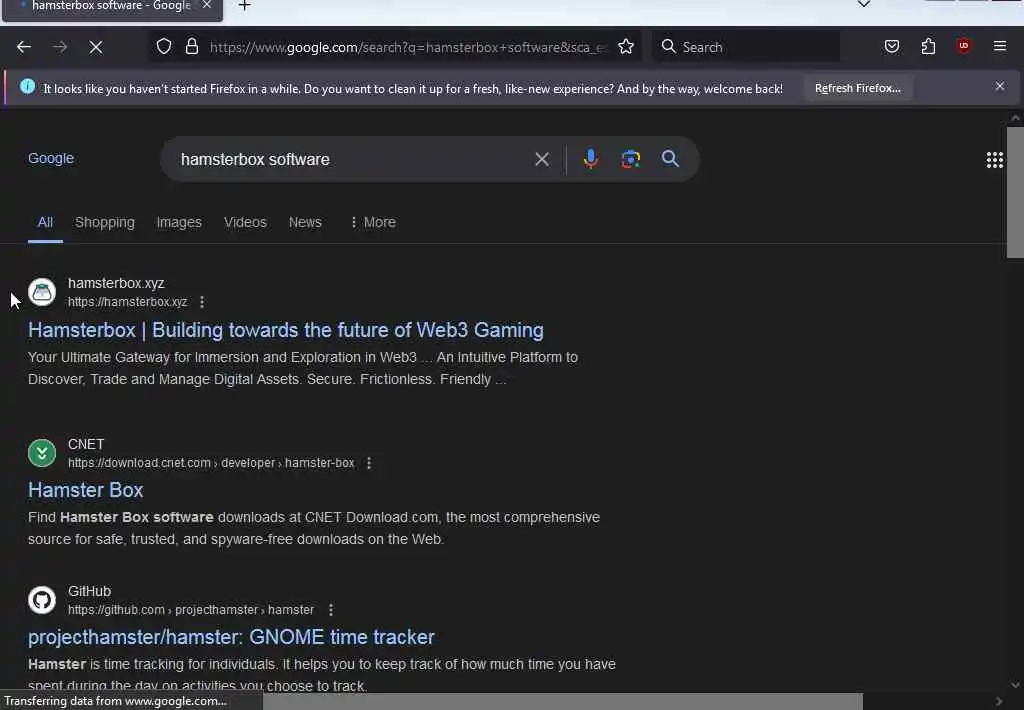The image size is (1024, 710).
Task: Expand the More search filters
Action: pos(373,222)
